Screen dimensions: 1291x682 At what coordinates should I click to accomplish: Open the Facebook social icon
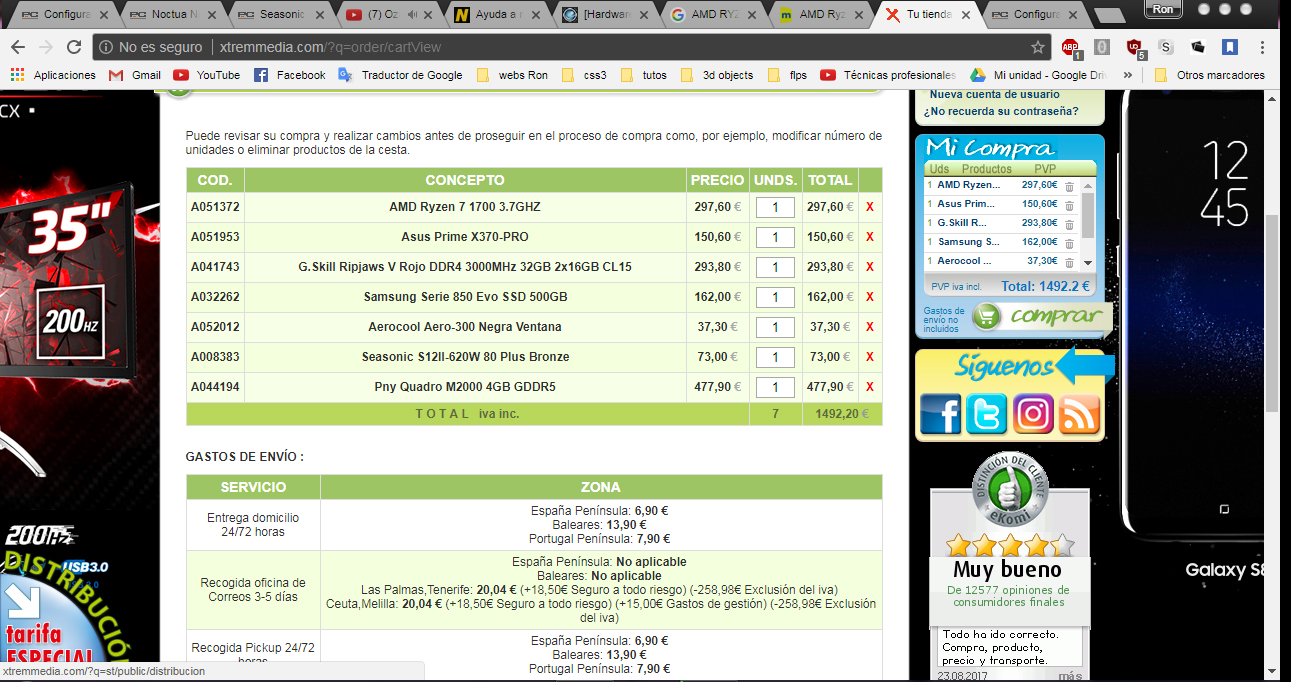point(940,414)
